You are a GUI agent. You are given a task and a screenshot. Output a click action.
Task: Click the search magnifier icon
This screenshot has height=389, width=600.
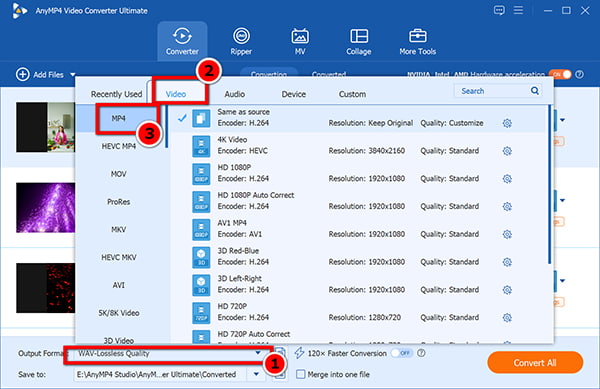535,91
